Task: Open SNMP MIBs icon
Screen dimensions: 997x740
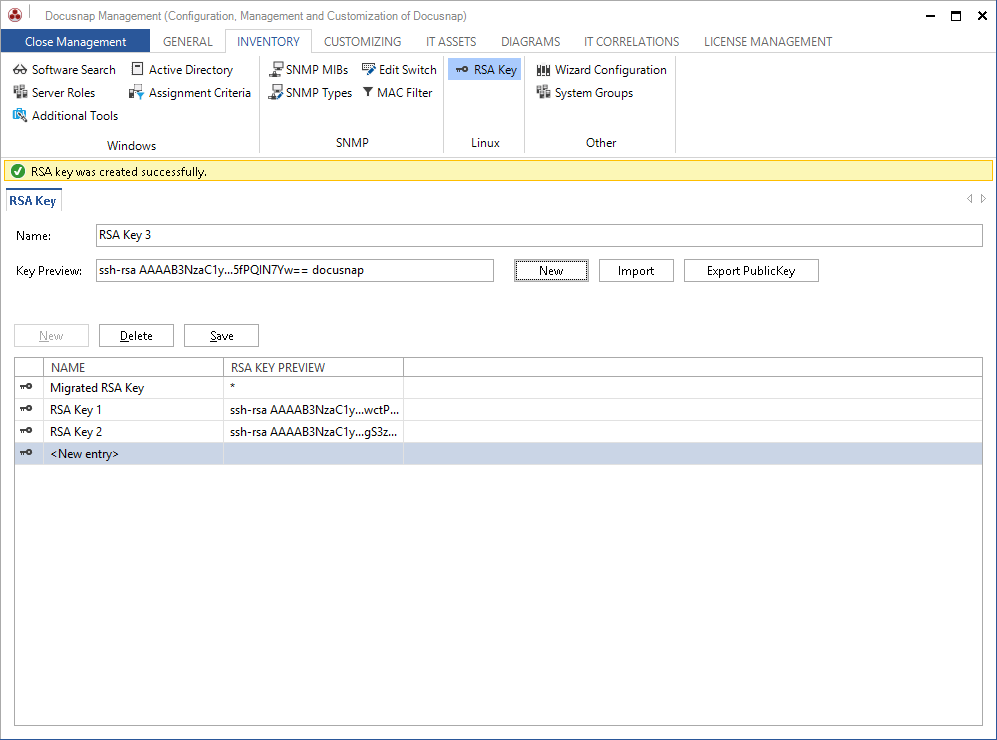Action: (276, 69)
